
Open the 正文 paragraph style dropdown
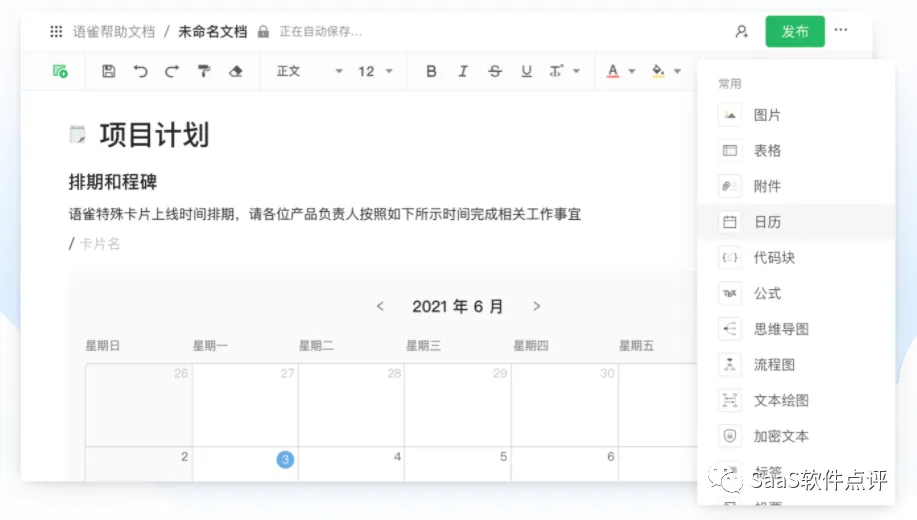pyautogui.click(x=309, y=71)
